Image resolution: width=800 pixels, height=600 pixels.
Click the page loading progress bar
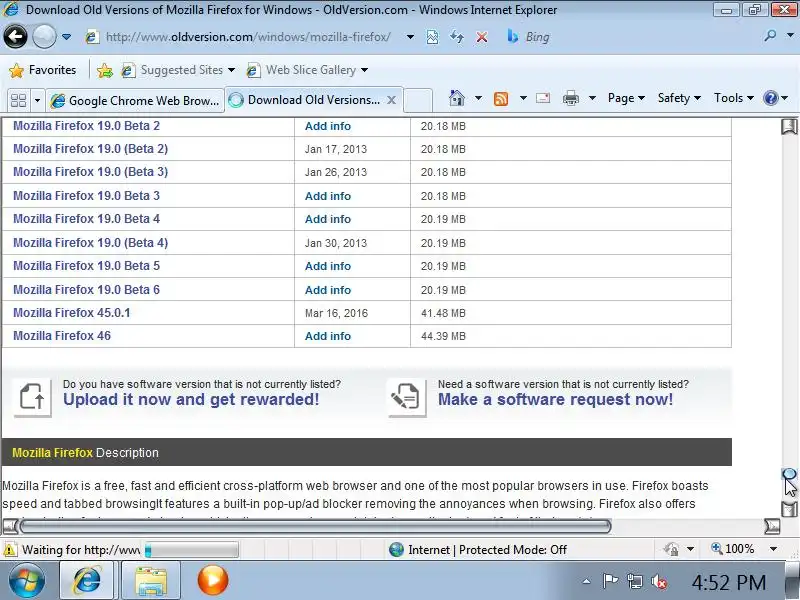[191, 549]
